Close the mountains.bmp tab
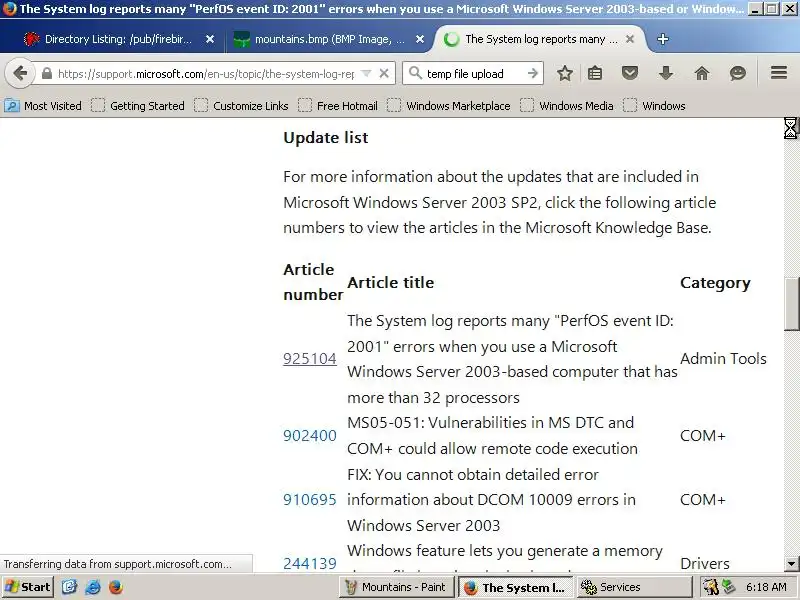This screenshot has height=600, width=800. (x=420, y=39)
